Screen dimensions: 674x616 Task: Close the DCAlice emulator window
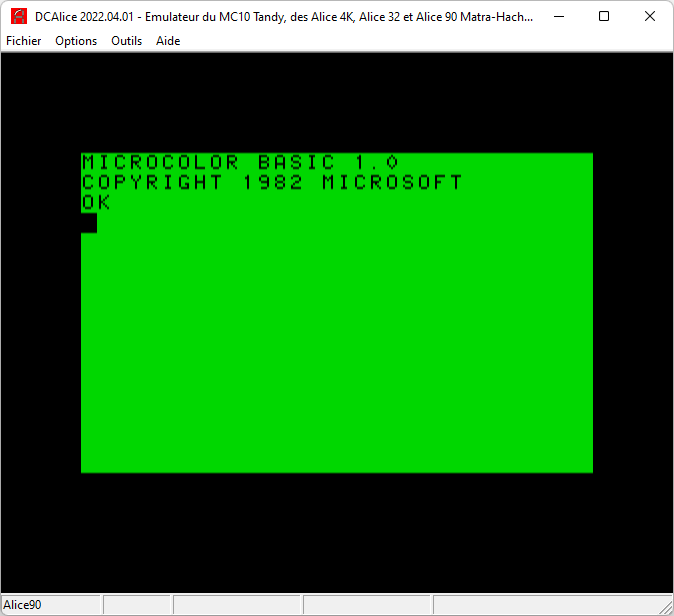tap(650, 17)
